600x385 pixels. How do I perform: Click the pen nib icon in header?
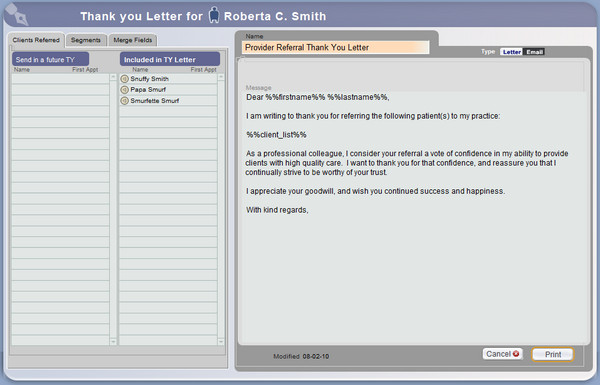[x=17, y=14]
